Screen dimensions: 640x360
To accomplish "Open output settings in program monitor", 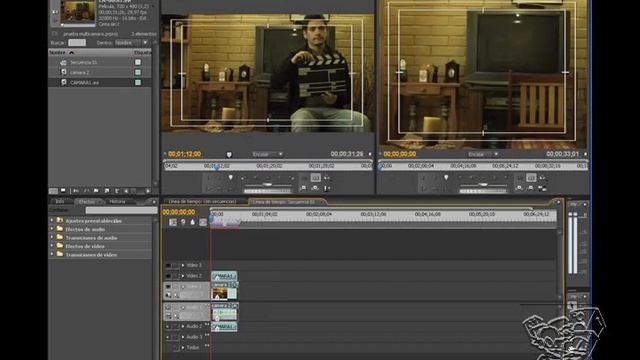I will tap(542, 178).
